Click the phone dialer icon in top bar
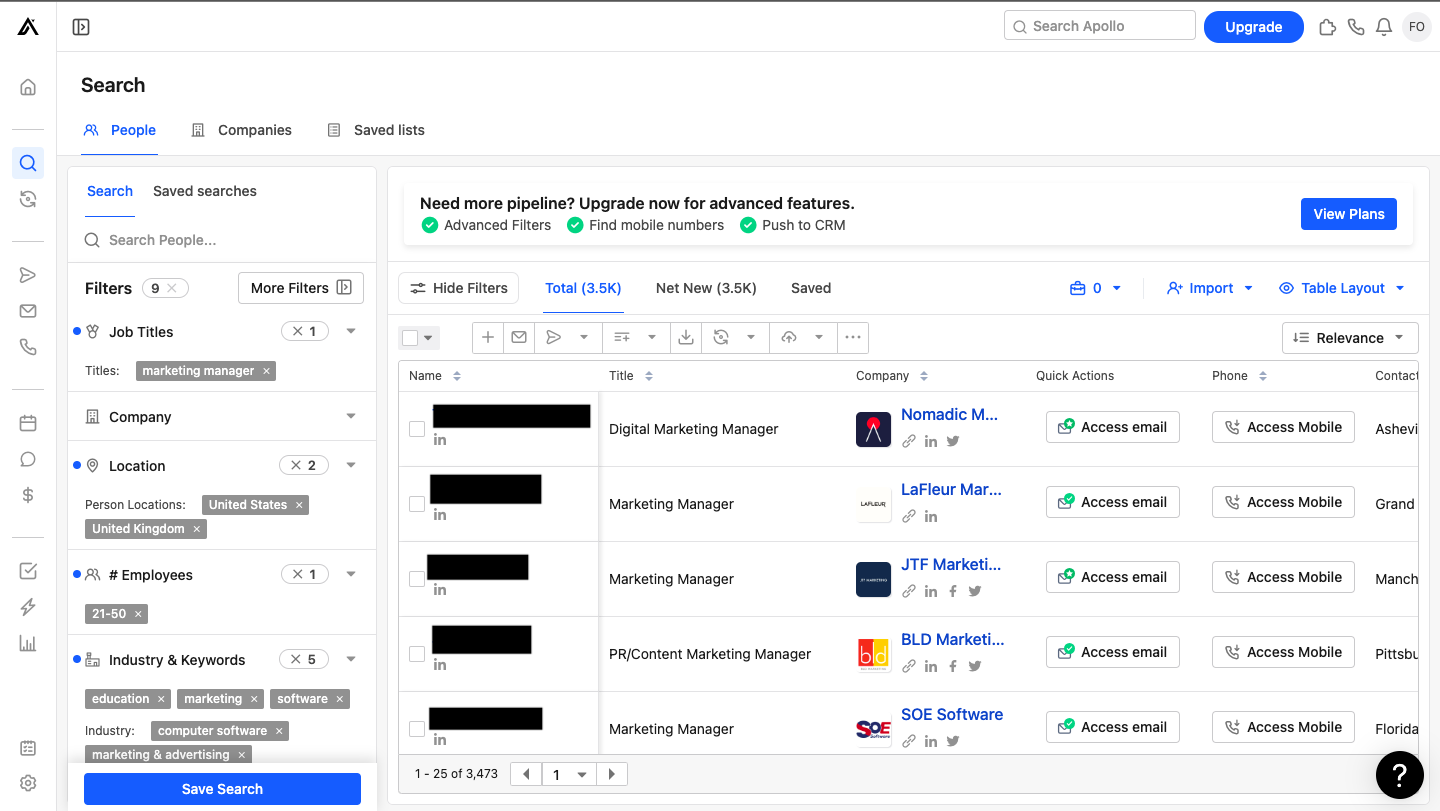The width and height of the screenshot is (1440, 811). click(x=1356, y=27)
